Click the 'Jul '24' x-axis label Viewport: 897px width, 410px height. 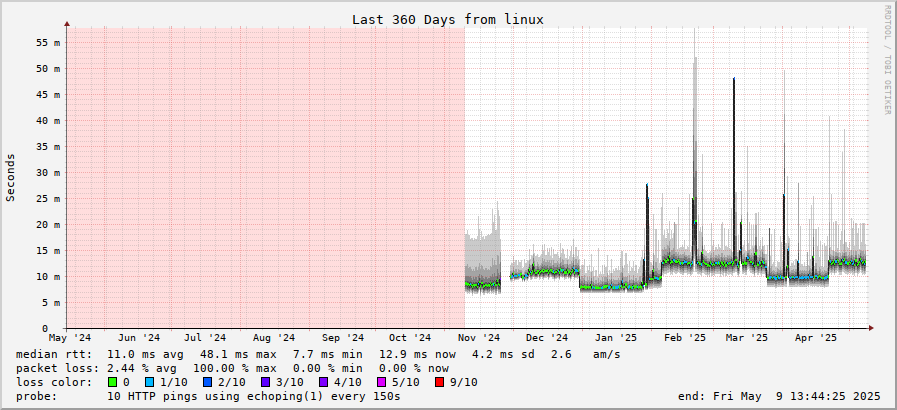205,338
